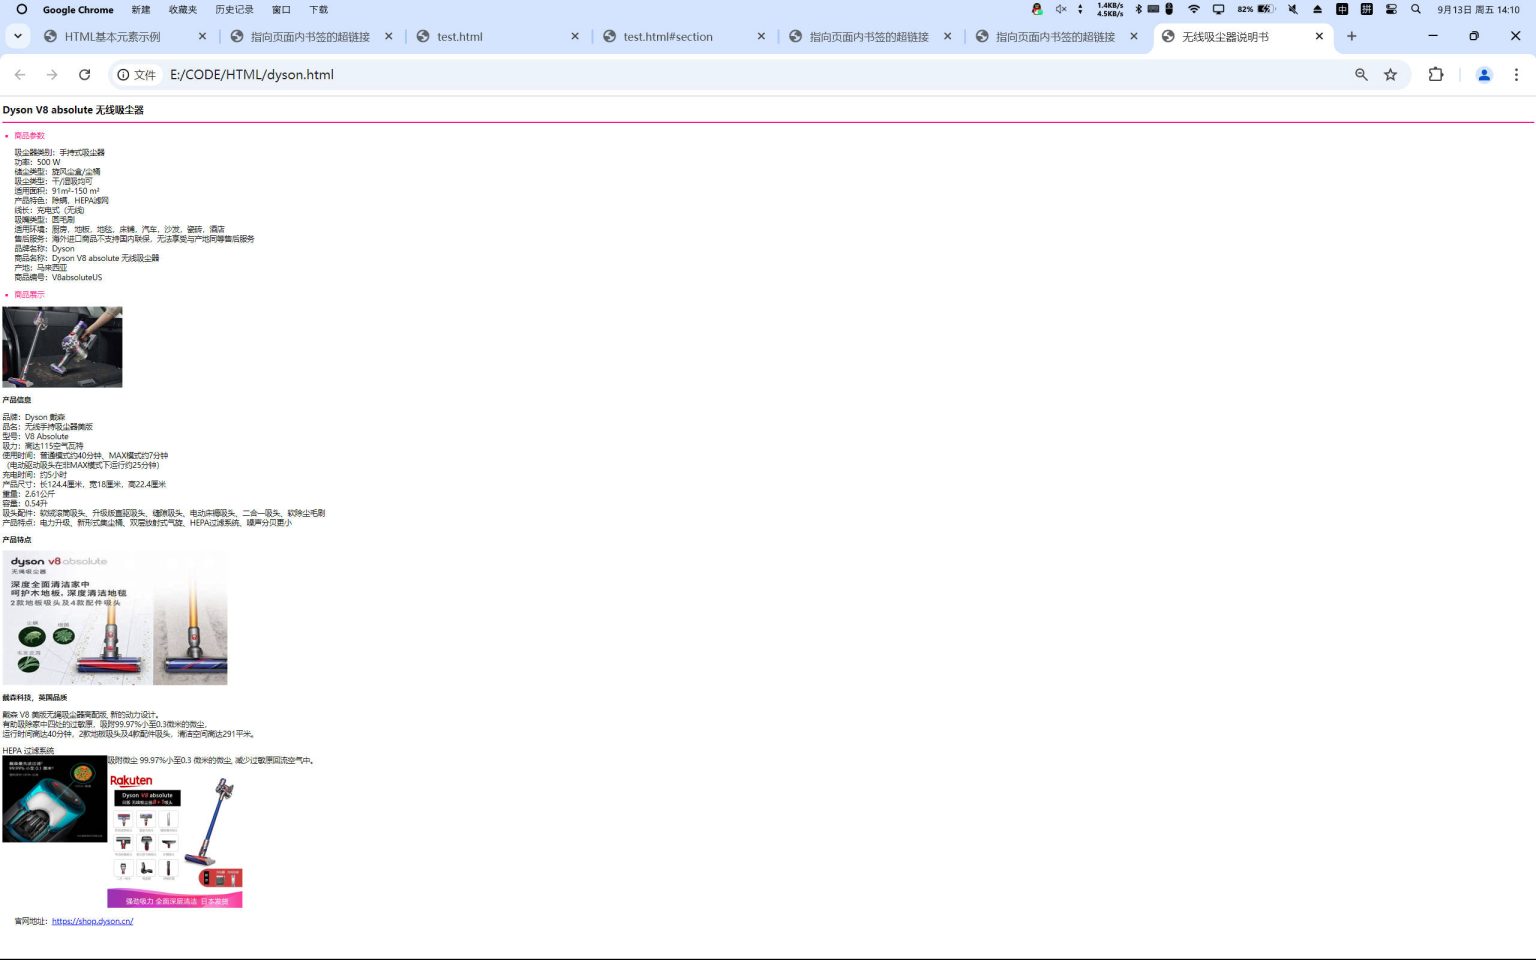
Task: Click the dyson v8 absolute banner image
Action: point(115,617)
